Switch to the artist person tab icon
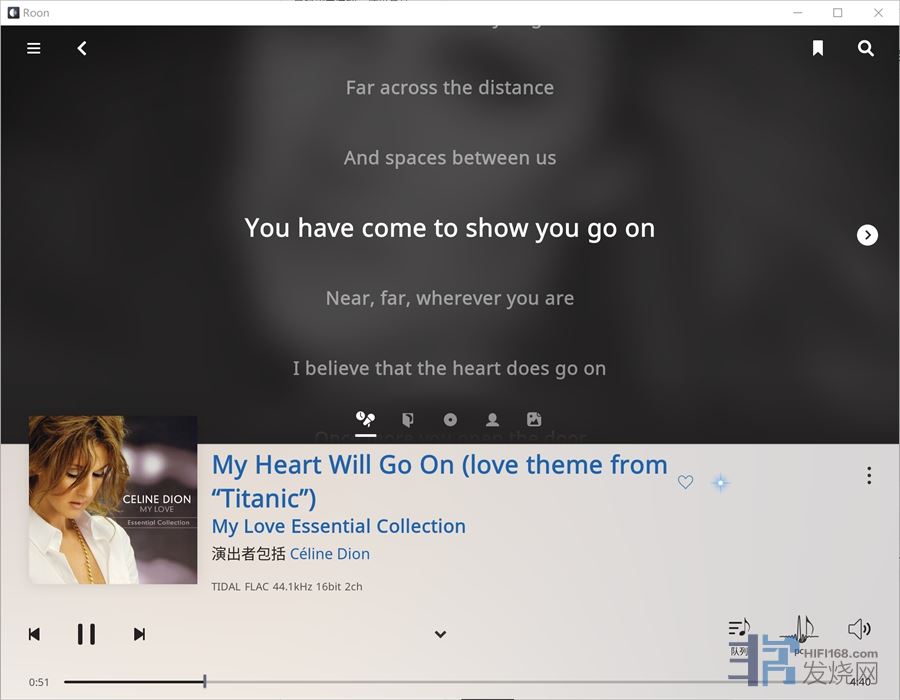The width and height of the screenshot is (900, 700). tap(492, 419)
